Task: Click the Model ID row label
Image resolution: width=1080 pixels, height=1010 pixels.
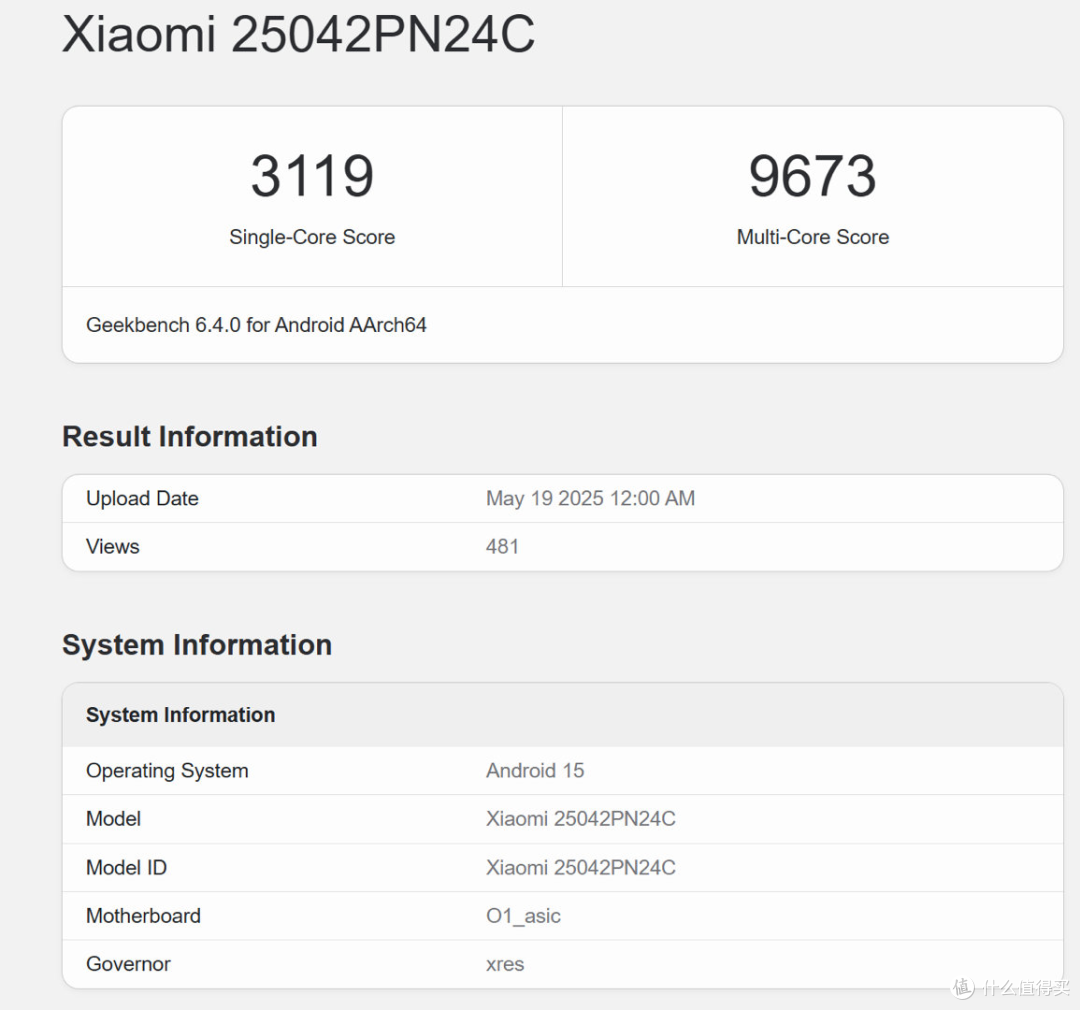Action: pyautogui.click(x=126, y=867)
